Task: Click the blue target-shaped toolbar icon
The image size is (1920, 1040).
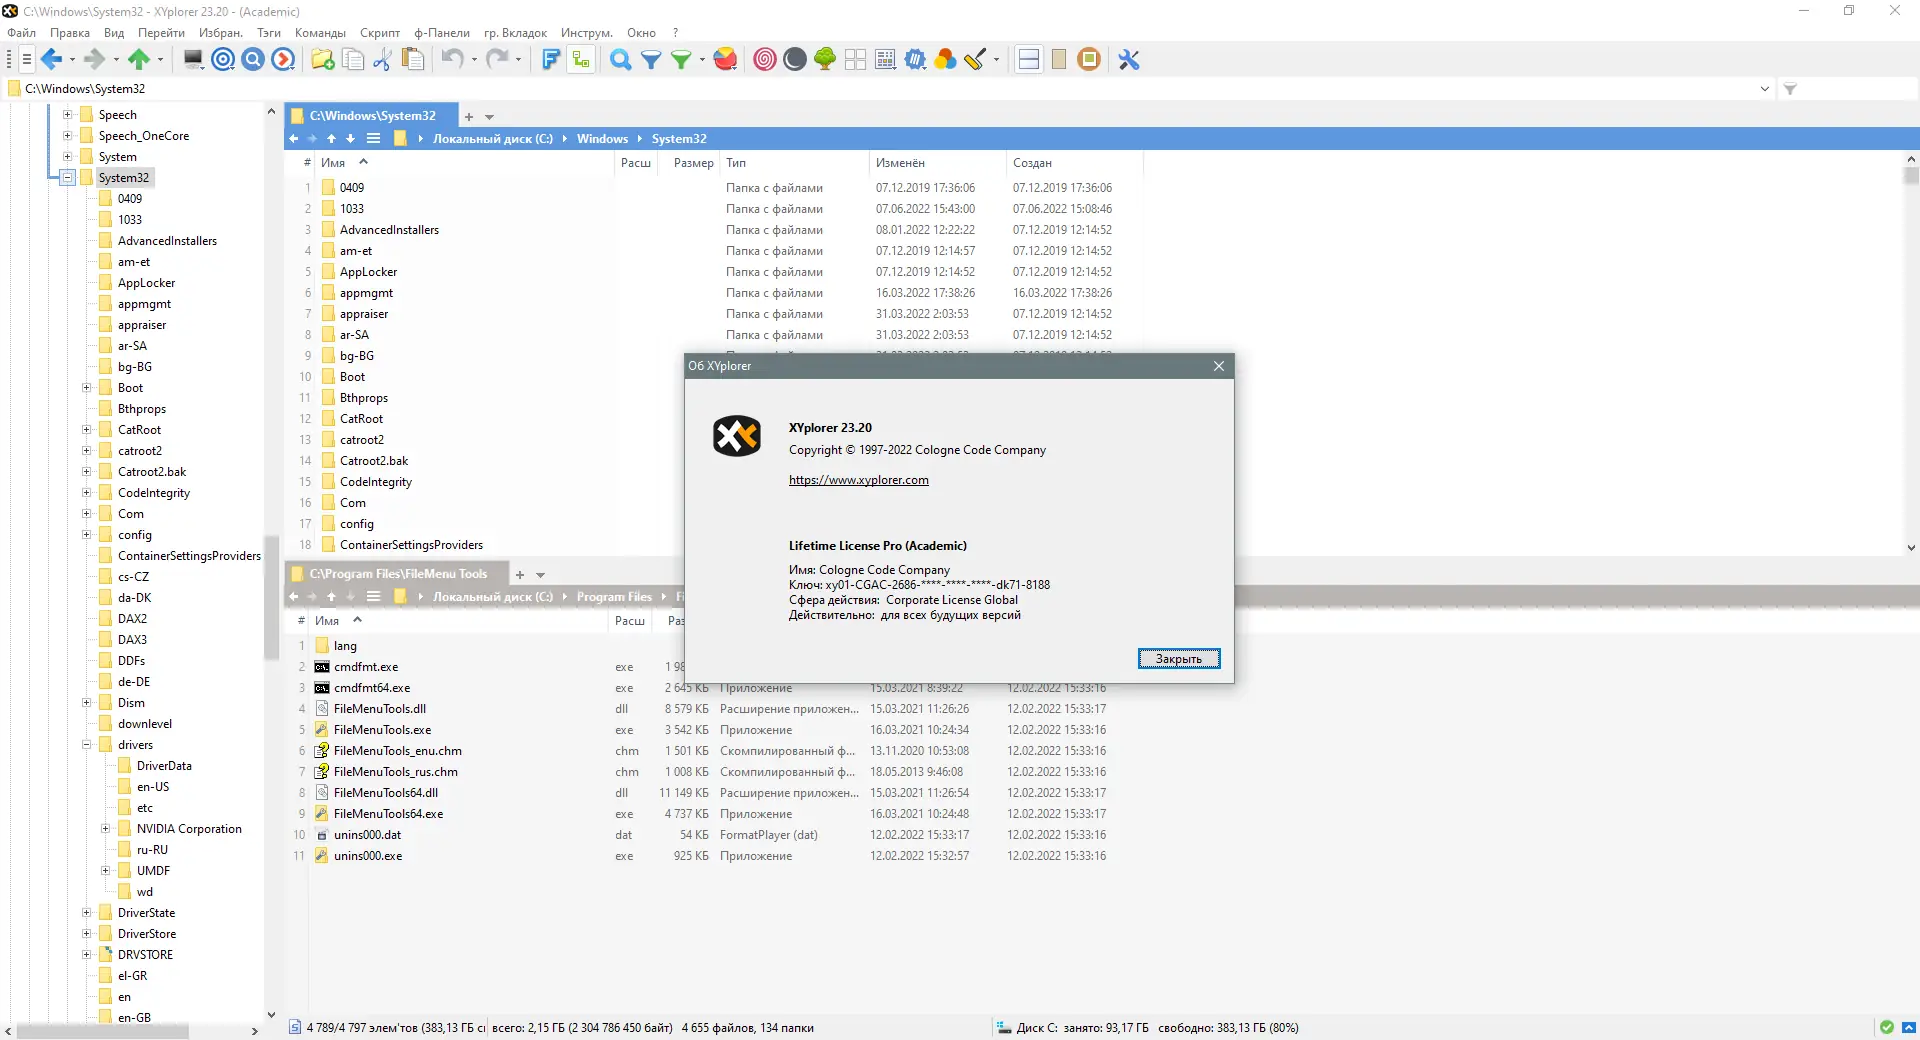Action: pos(223,60)
